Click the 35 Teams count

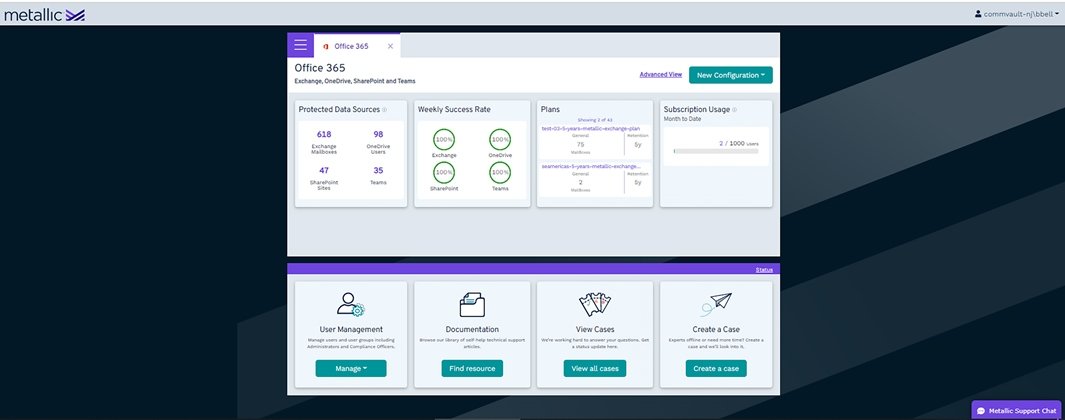378,171
